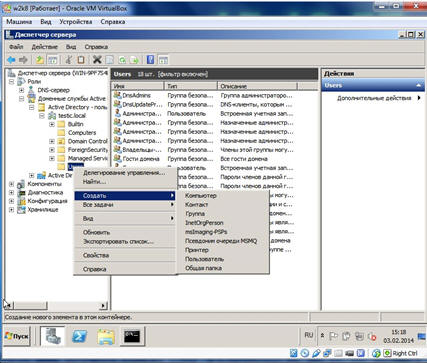Select Computers folder in tree
This screenshot has width=427, height=363.
coord(82,133)
